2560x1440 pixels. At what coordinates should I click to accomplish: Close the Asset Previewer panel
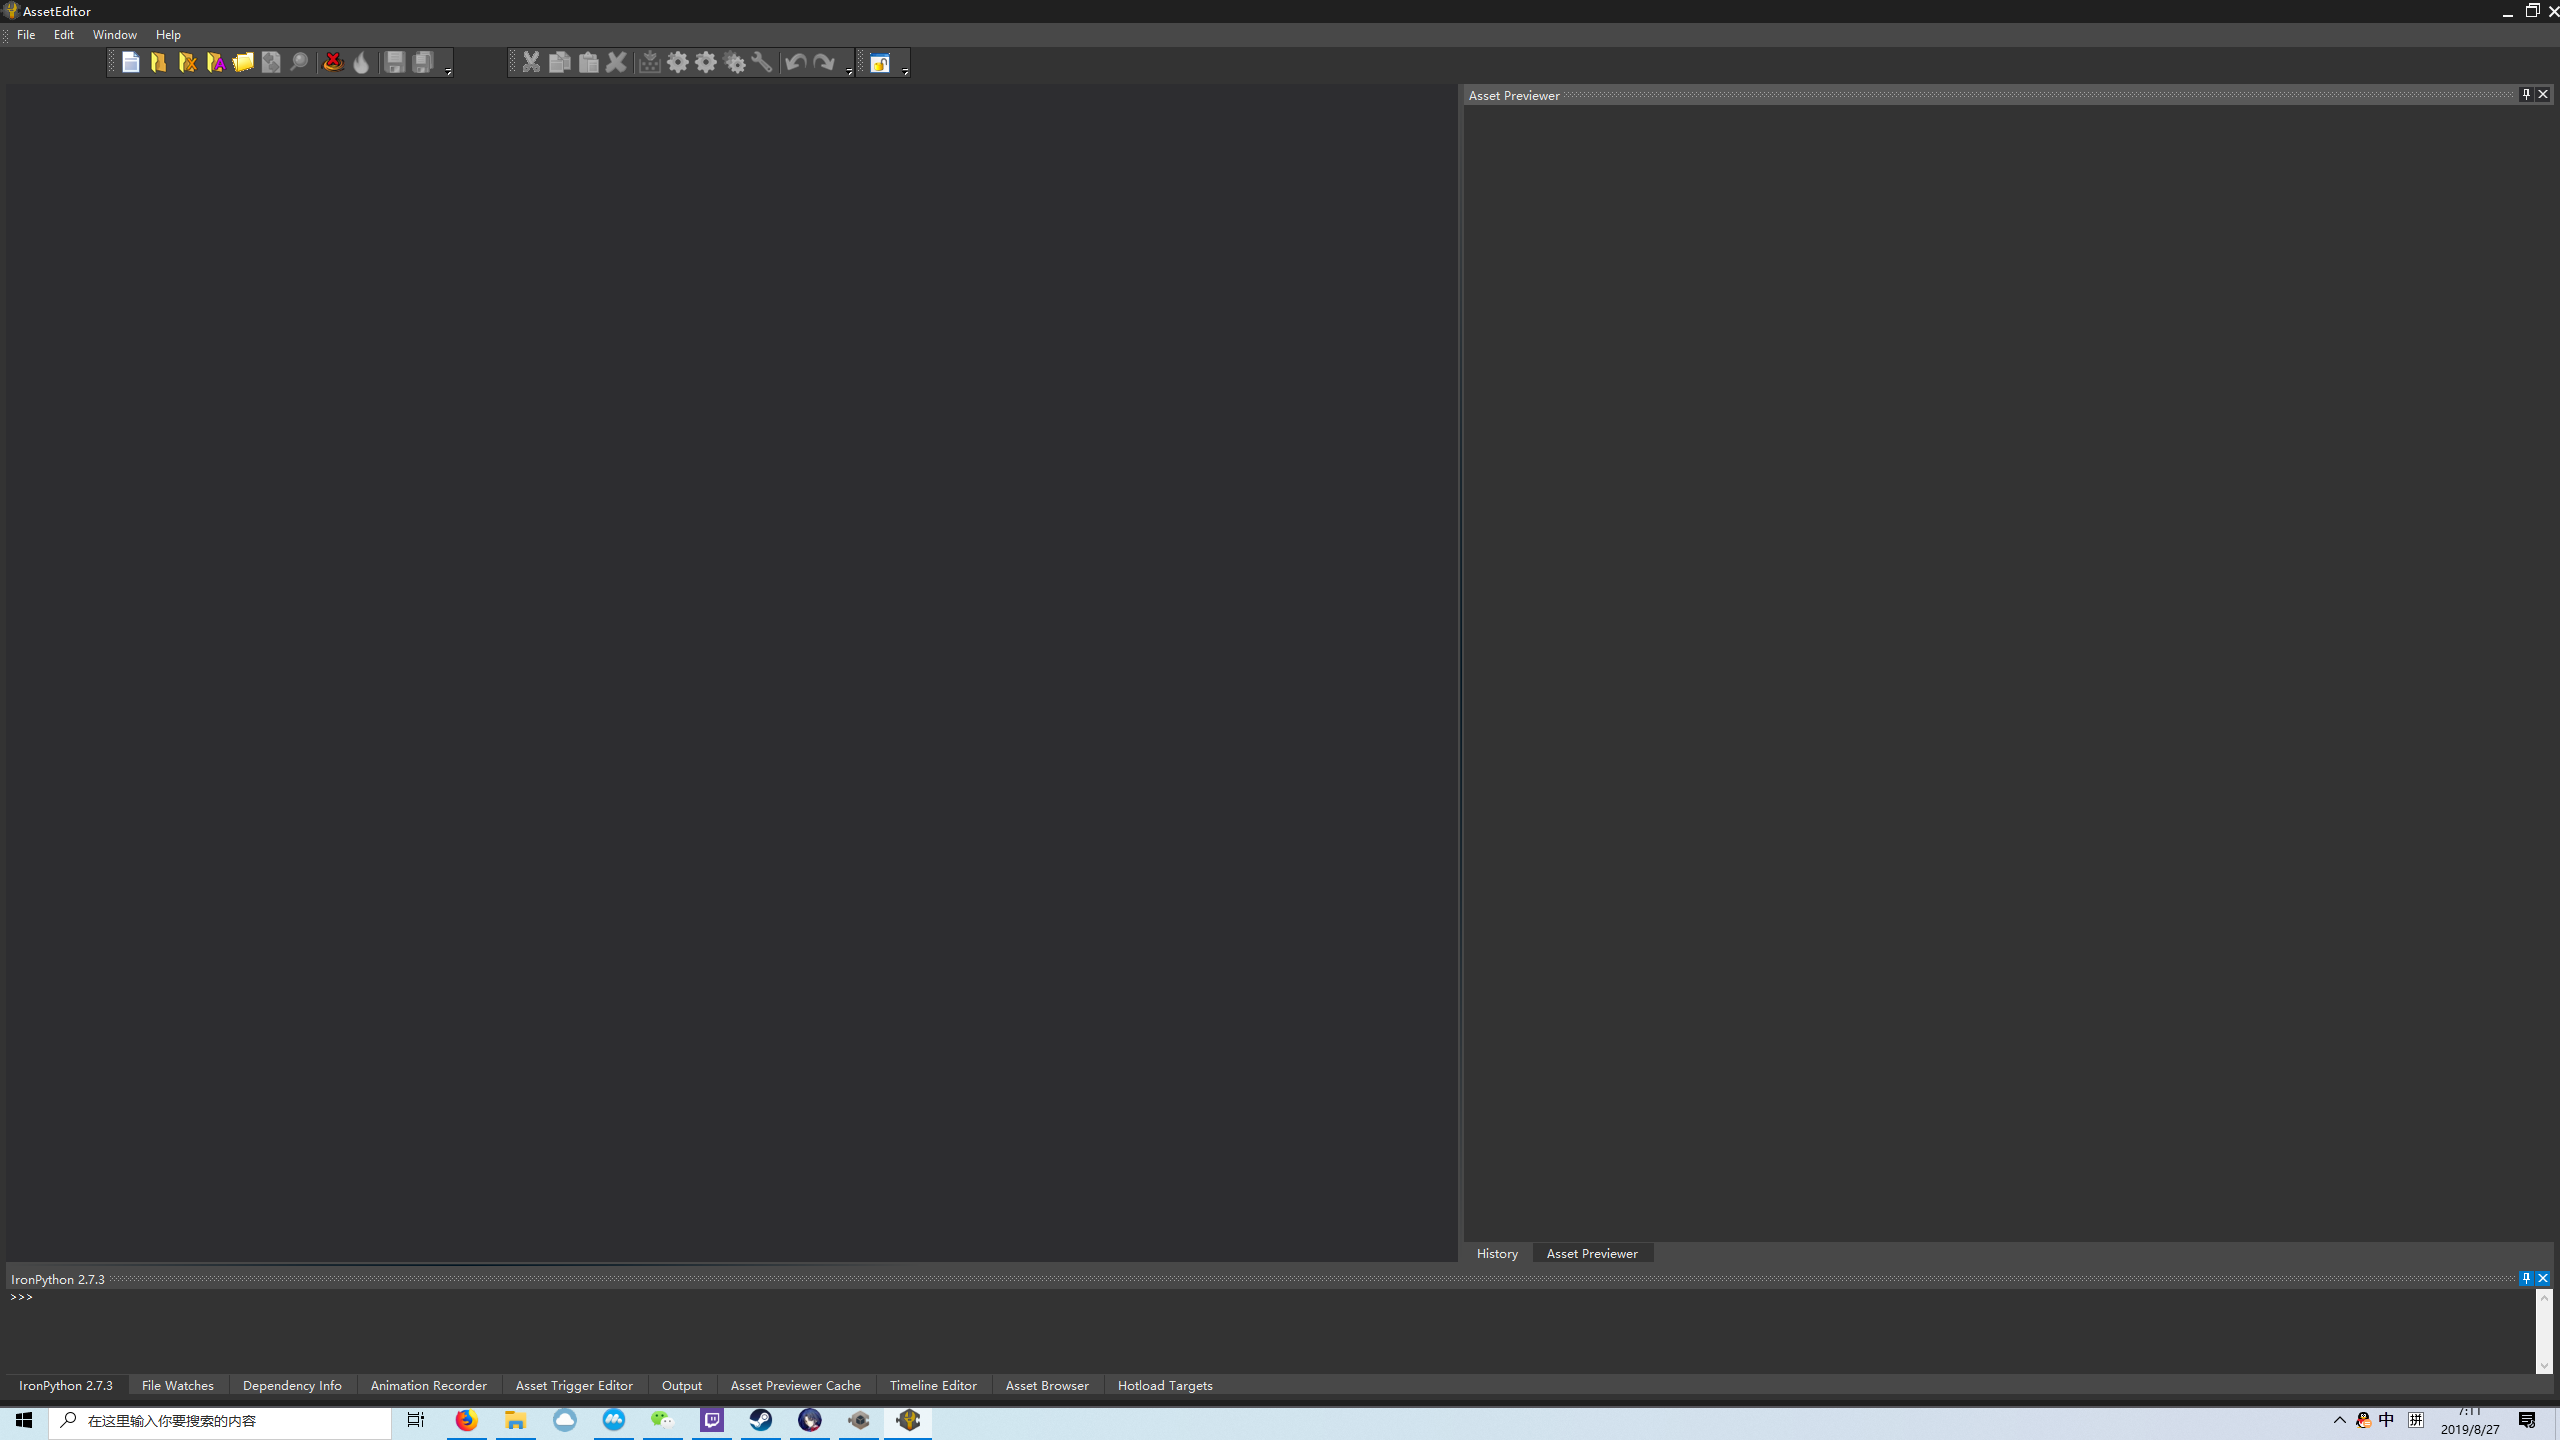coord(2543,94)
